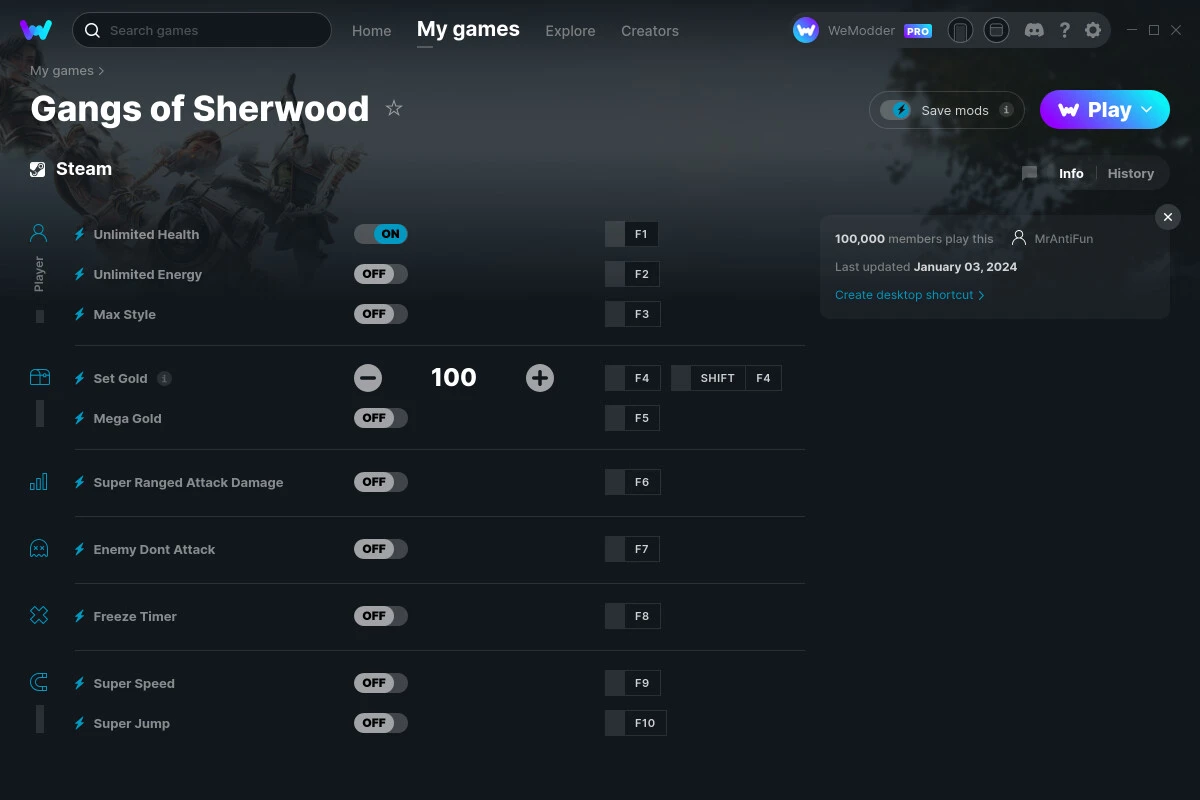
Task: Click the speed category icon in sidebar
Action: pos(38,682)
